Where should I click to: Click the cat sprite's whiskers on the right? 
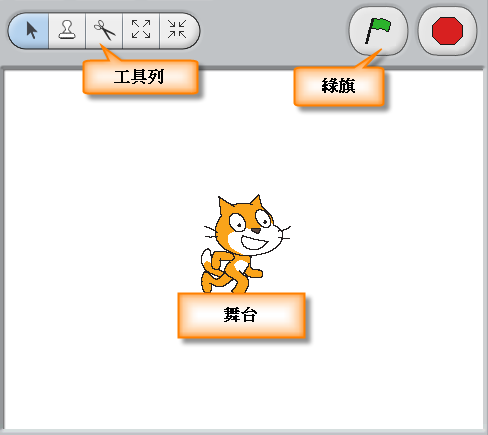coord(286,233)
